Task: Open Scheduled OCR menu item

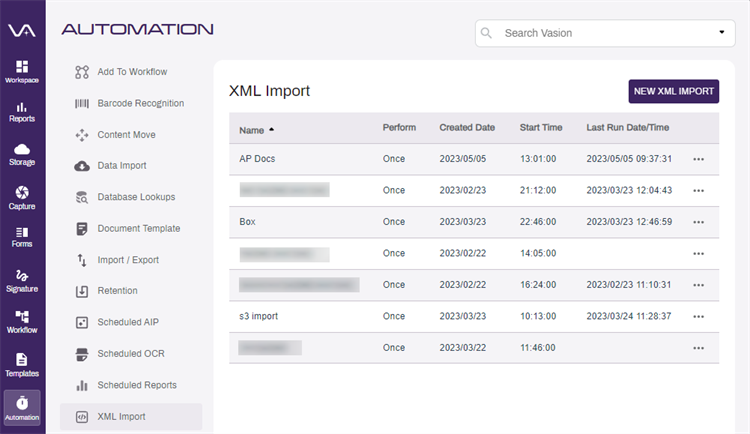Action: tap(131, 354)
